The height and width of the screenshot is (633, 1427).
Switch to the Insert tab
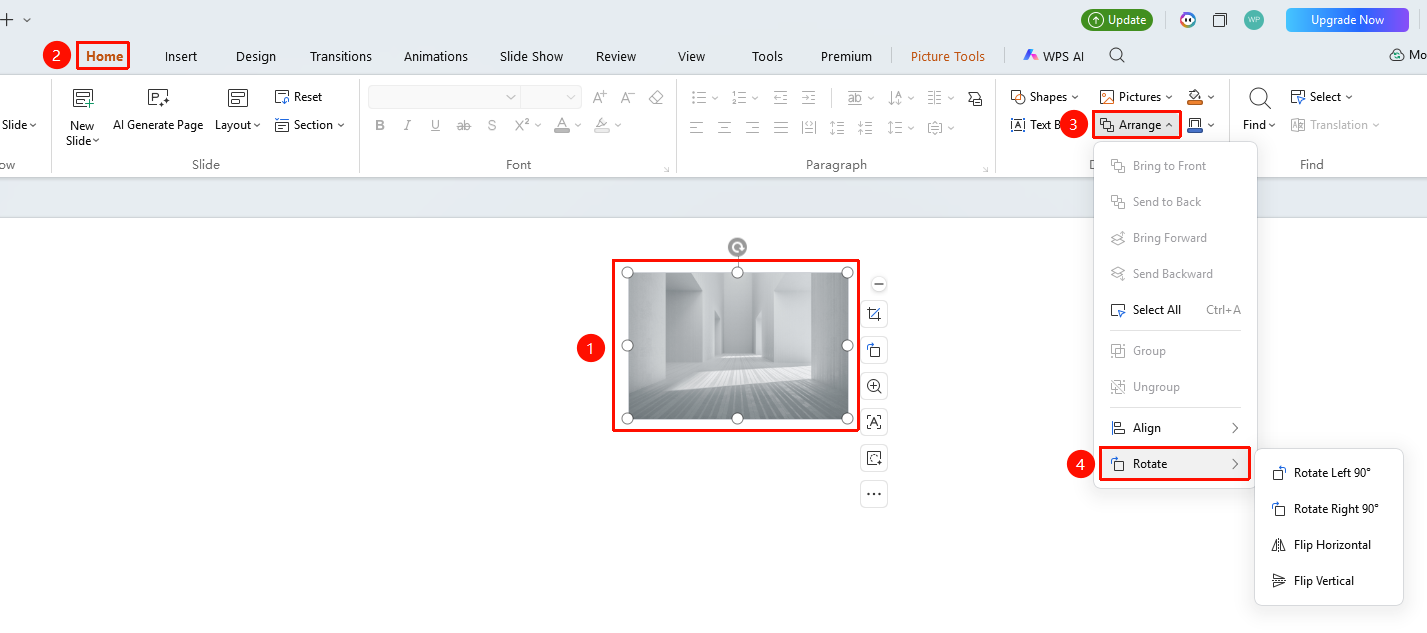click(x=181, y=56)
